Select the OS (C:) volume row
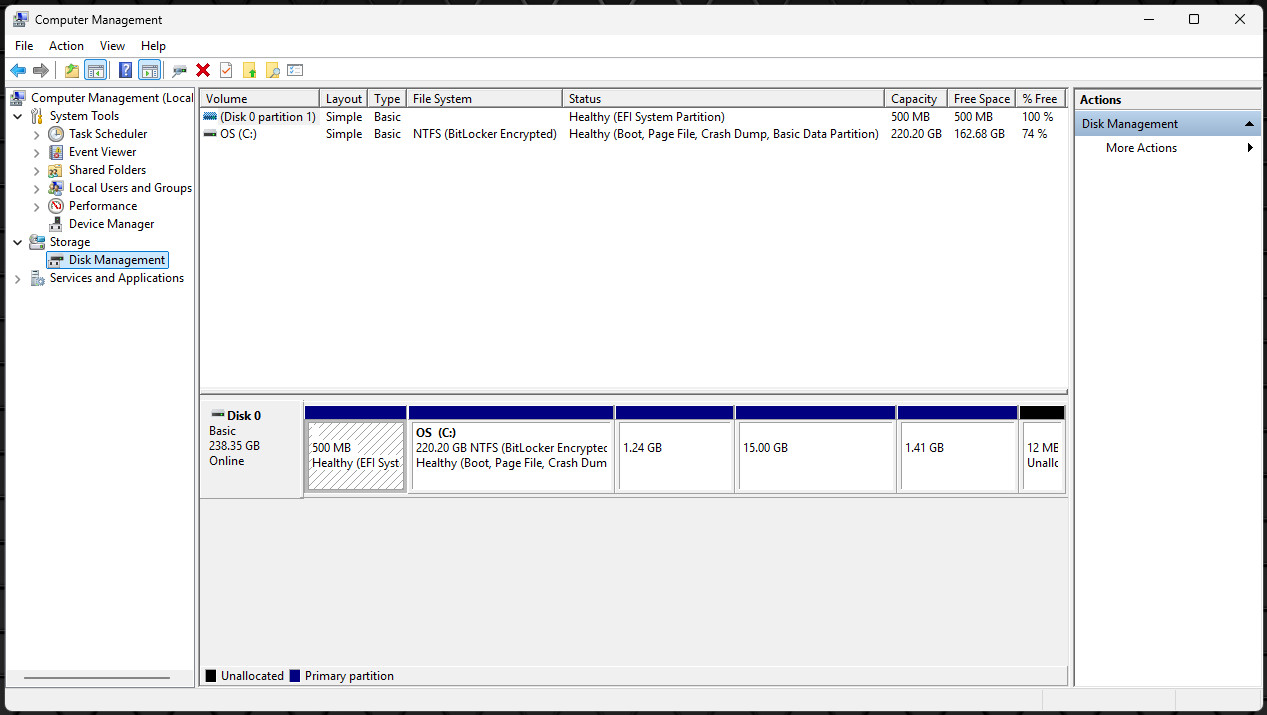Viewport: 1267px width, 715px height. [633, 134]
